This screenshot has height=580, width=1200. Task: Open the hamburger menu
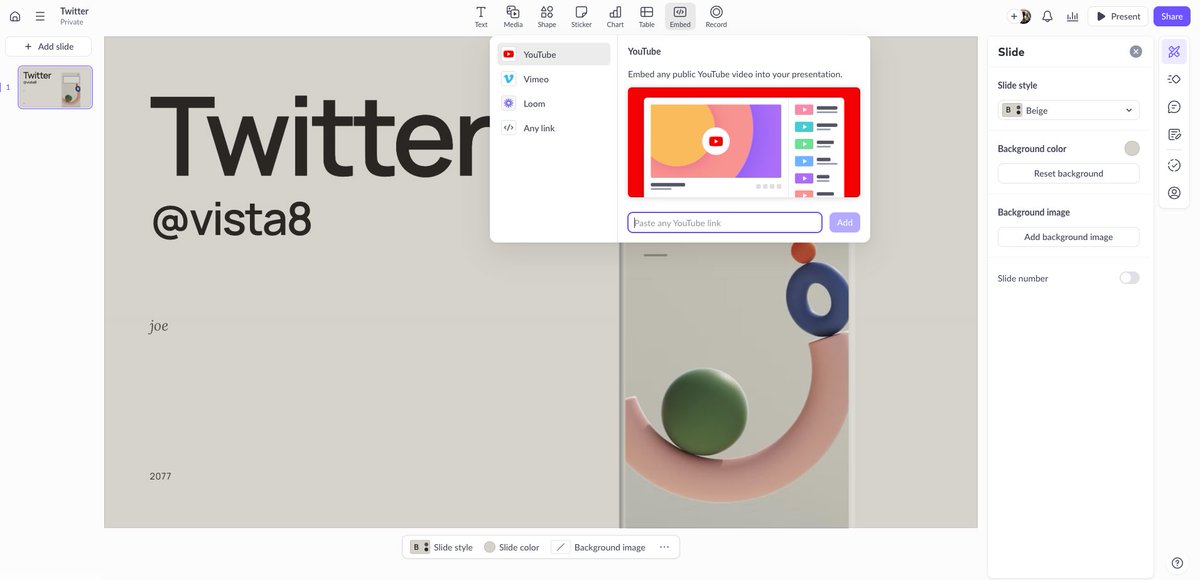point(40,16)
